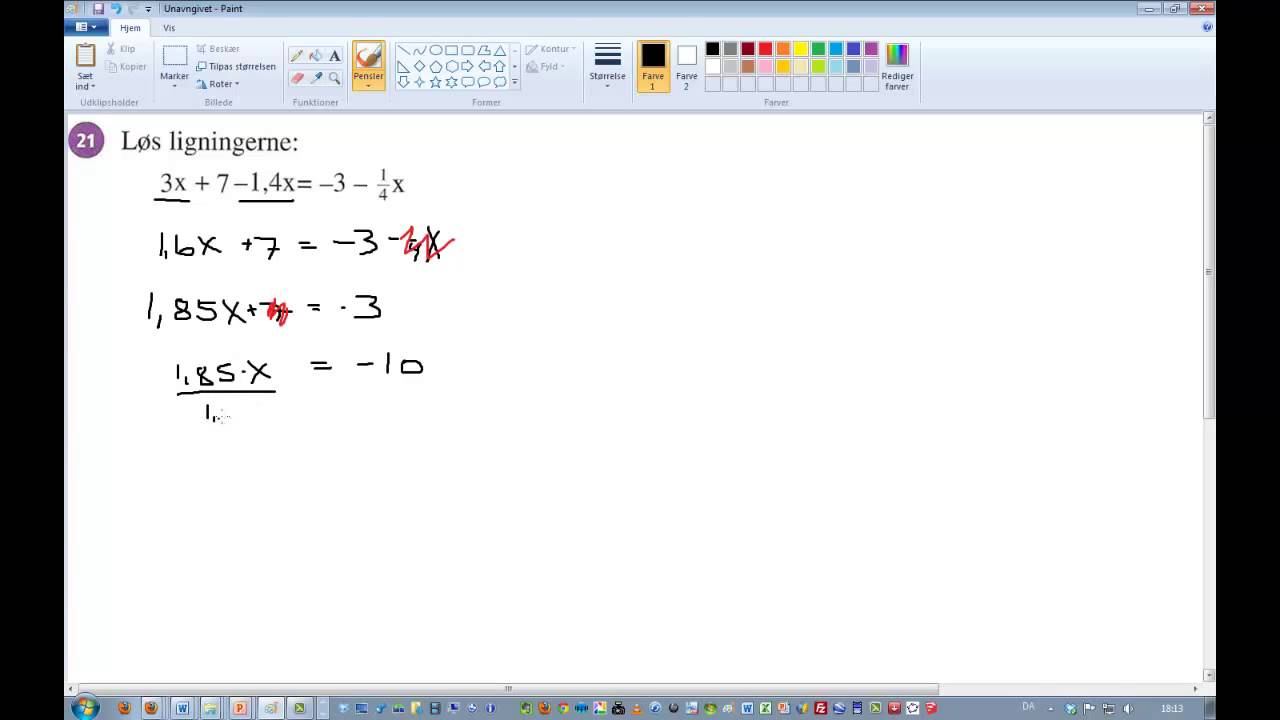1280x720 pixels.
Task: Click the Rediger farver button
Action: 897,68
